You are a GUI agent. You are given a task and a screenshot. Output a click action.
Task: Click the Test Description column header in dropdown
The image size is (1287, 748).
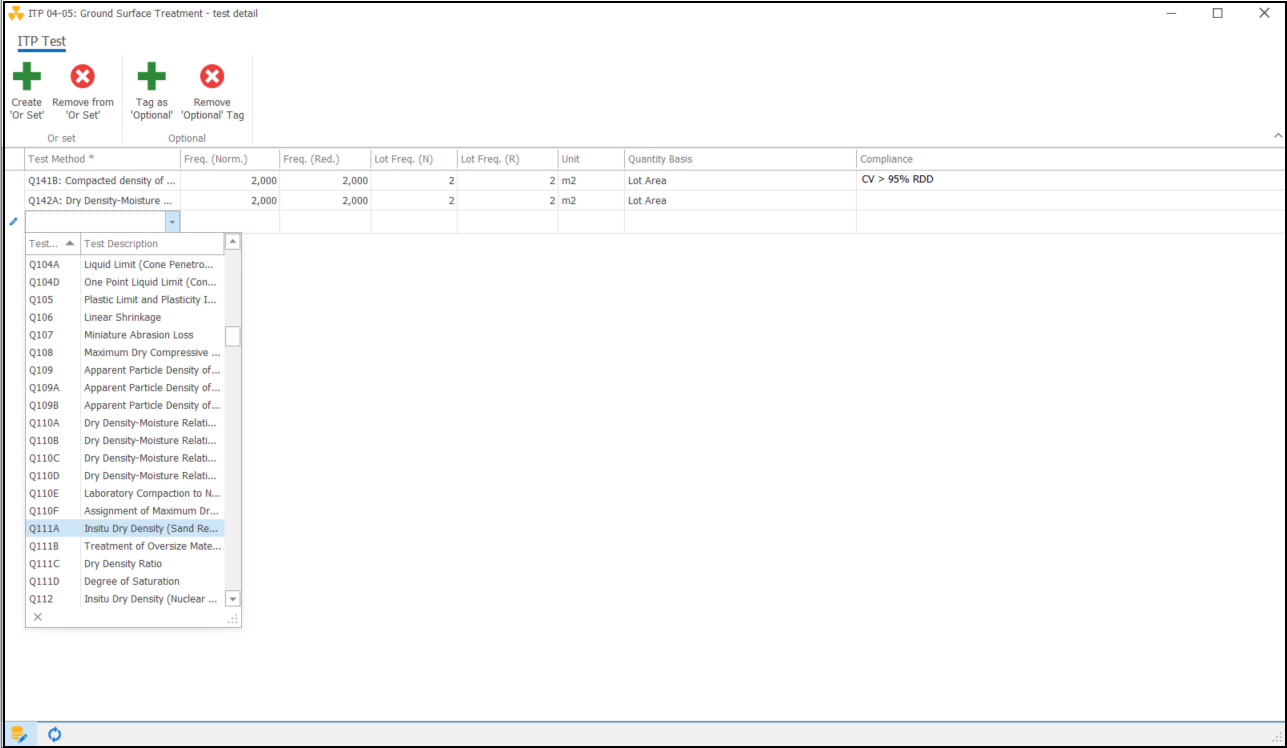153,243
